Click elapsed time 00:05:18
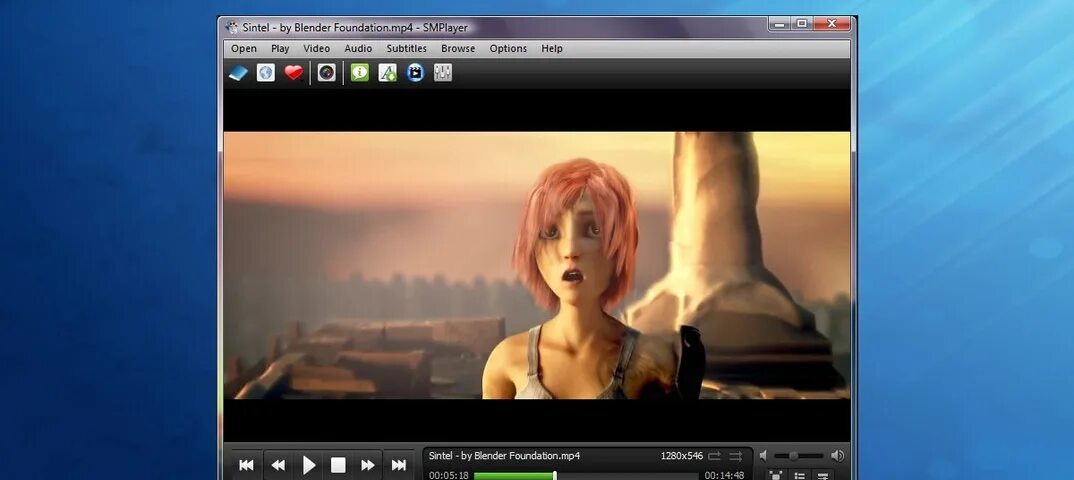Image resolution: width=1074 pixels, height=480 pixels. [x=449, y=475]
